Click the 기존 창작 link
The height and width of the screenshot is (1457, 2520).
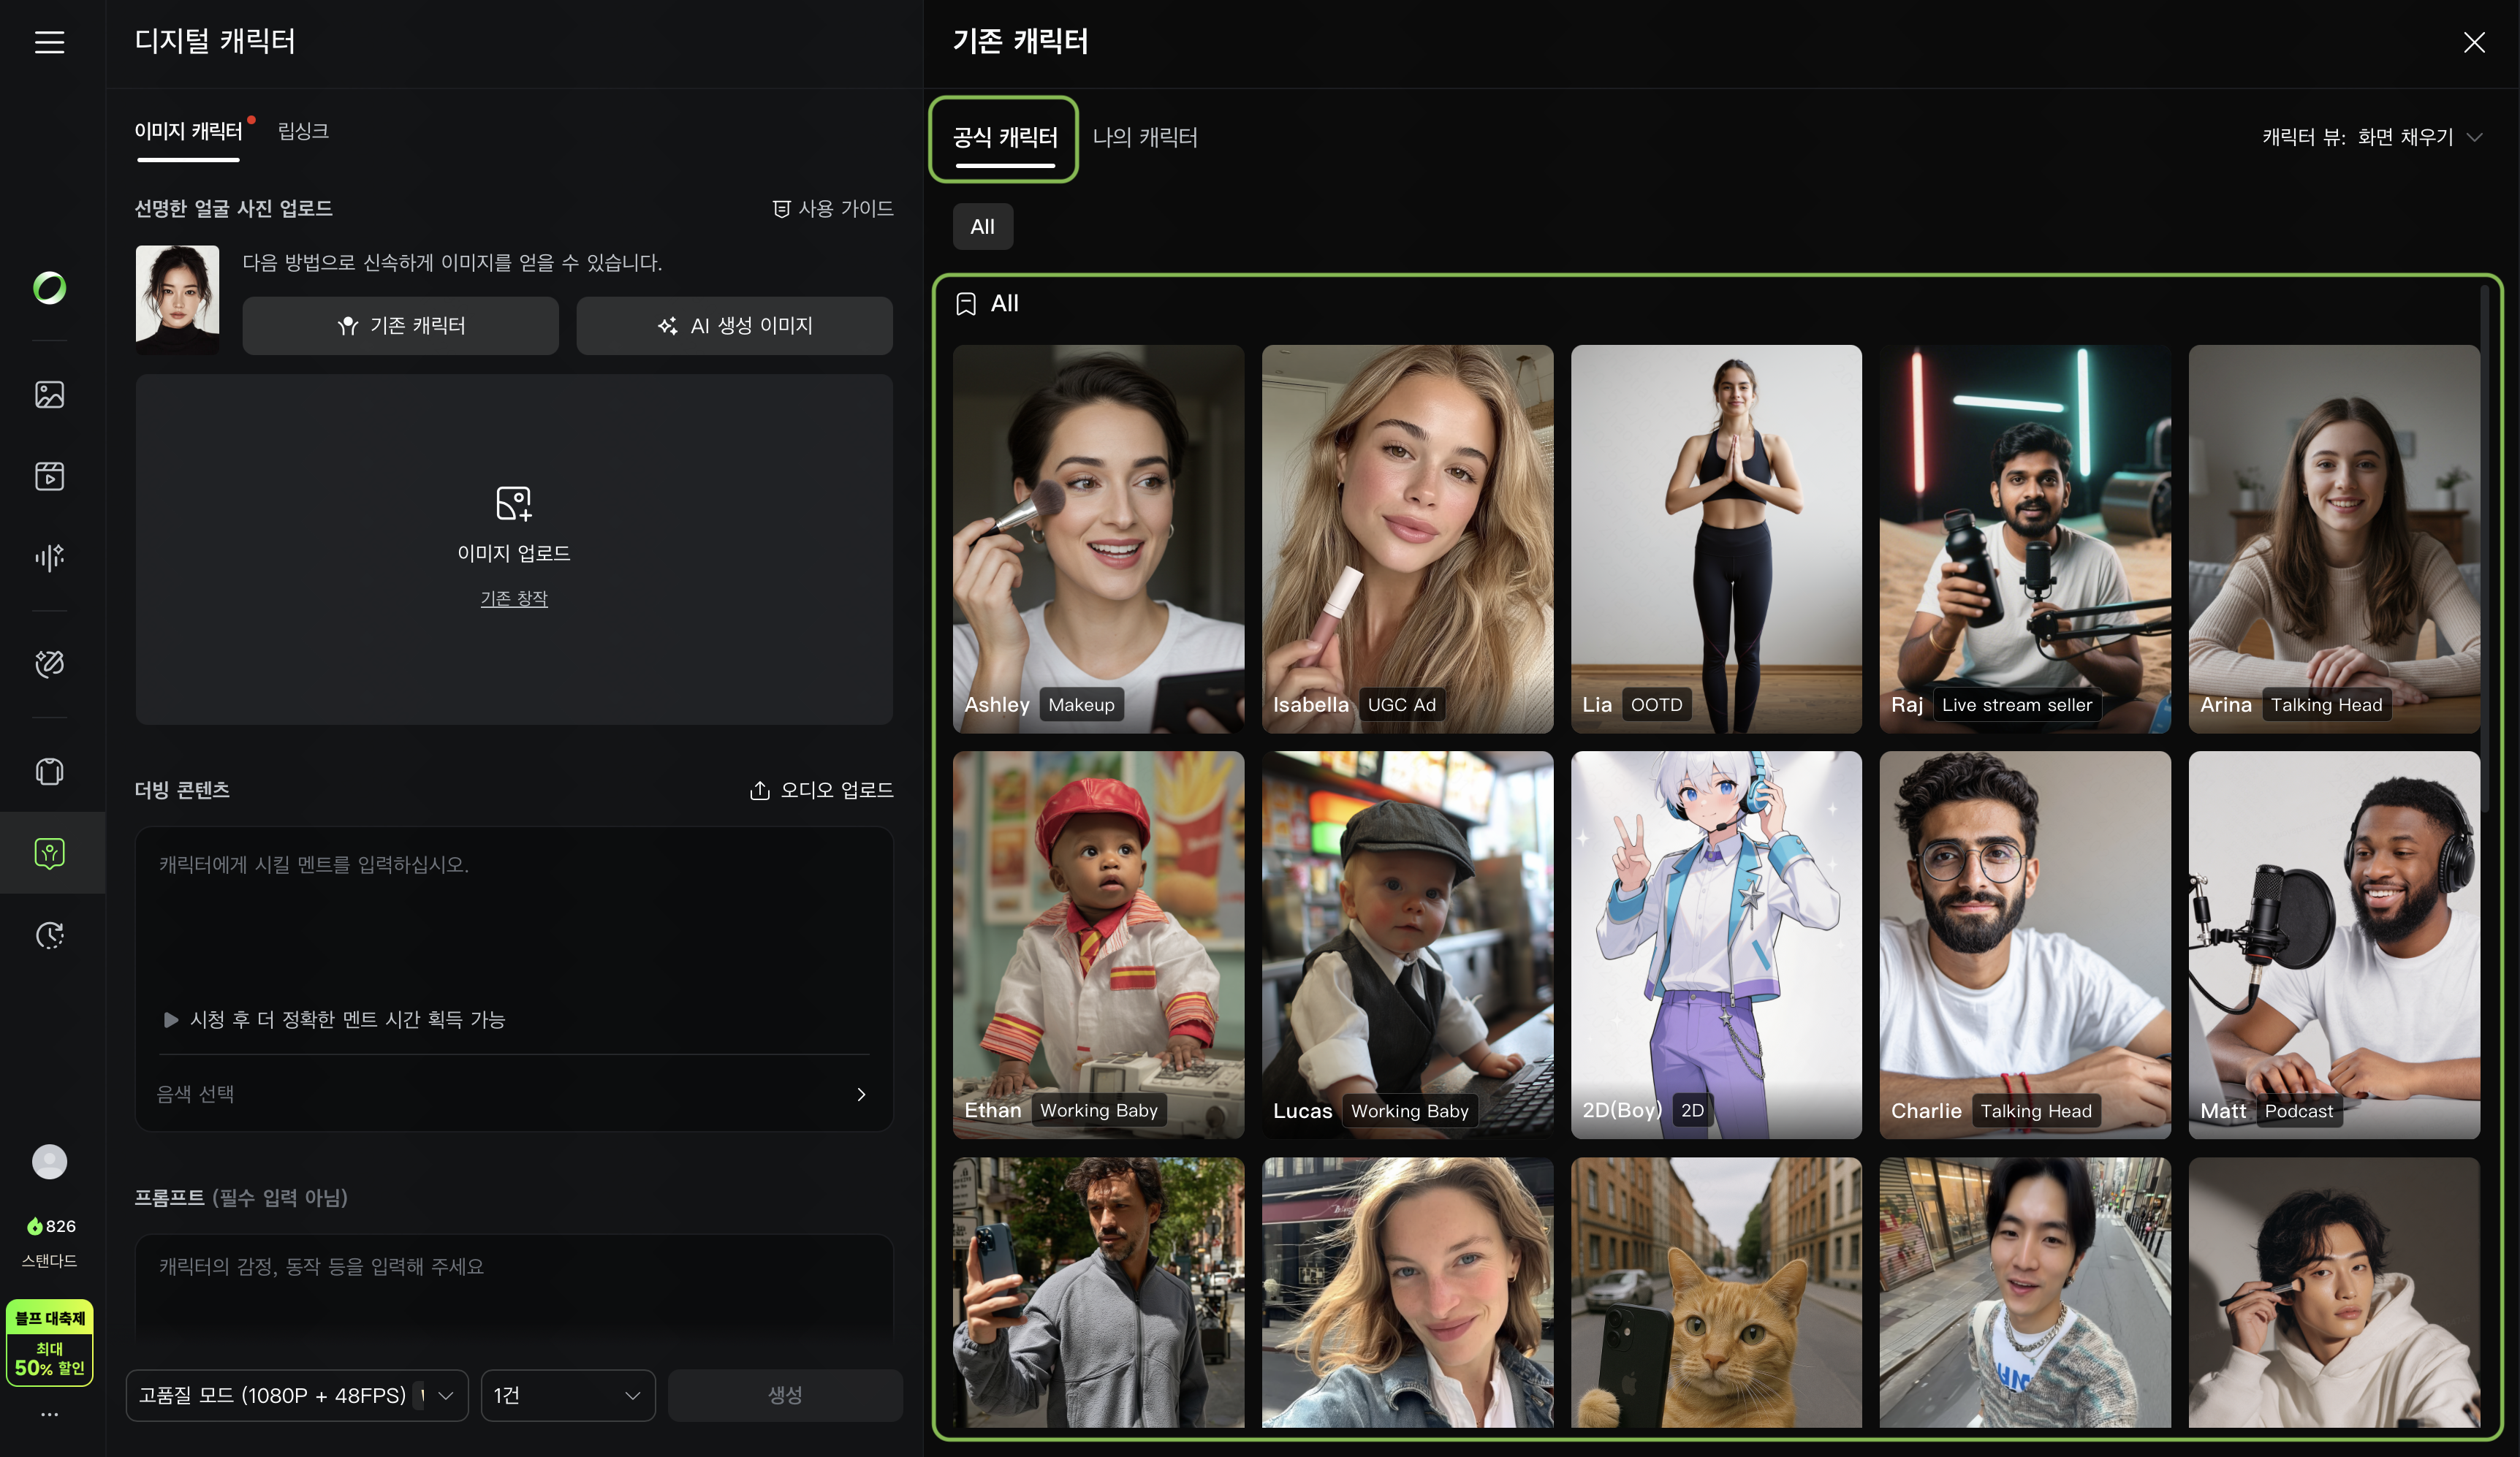514,599
